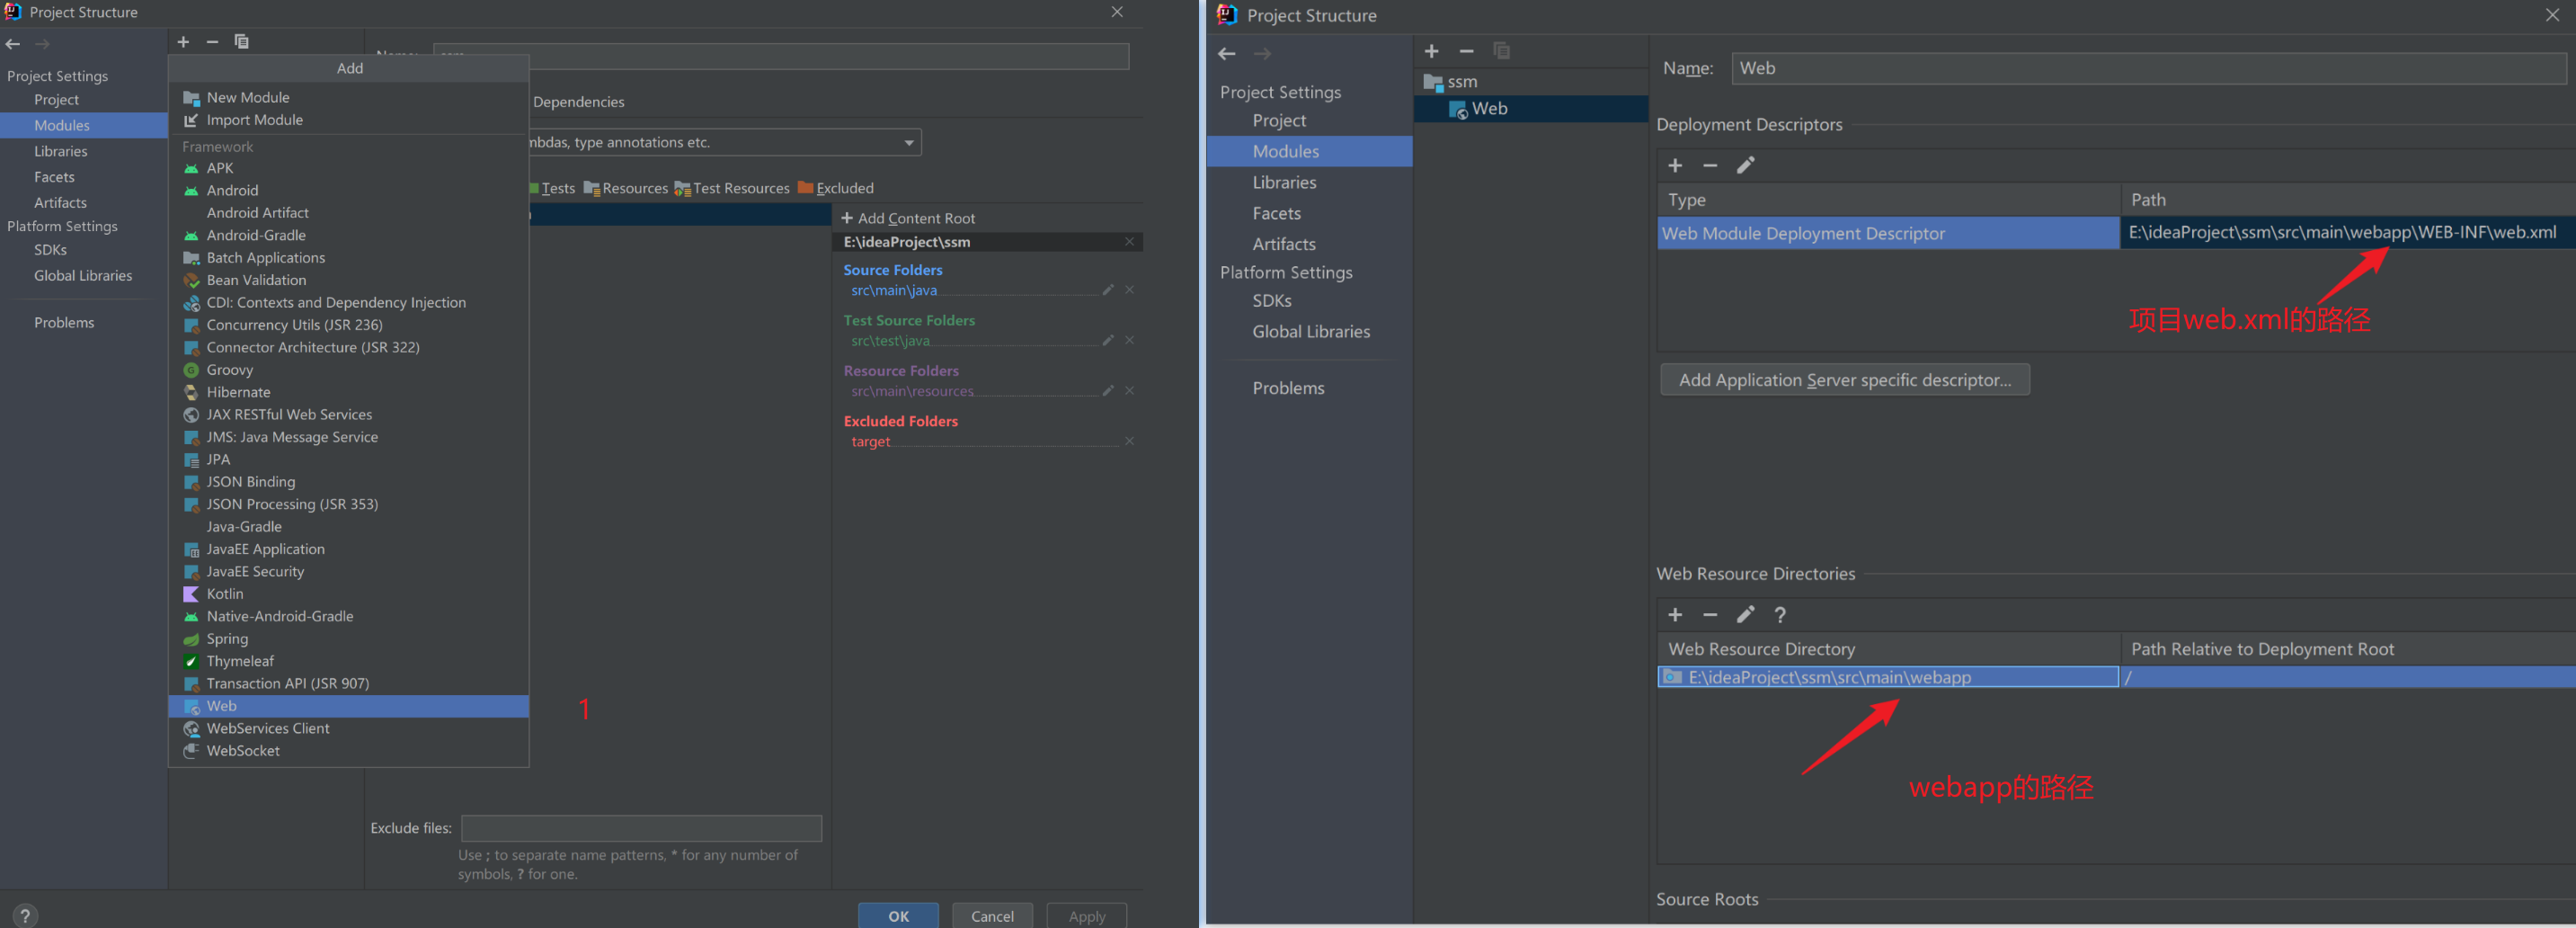This screenshot has width=2576, height=928.
Task: Select Web framework in the Add menu
Action: [222, 706]
